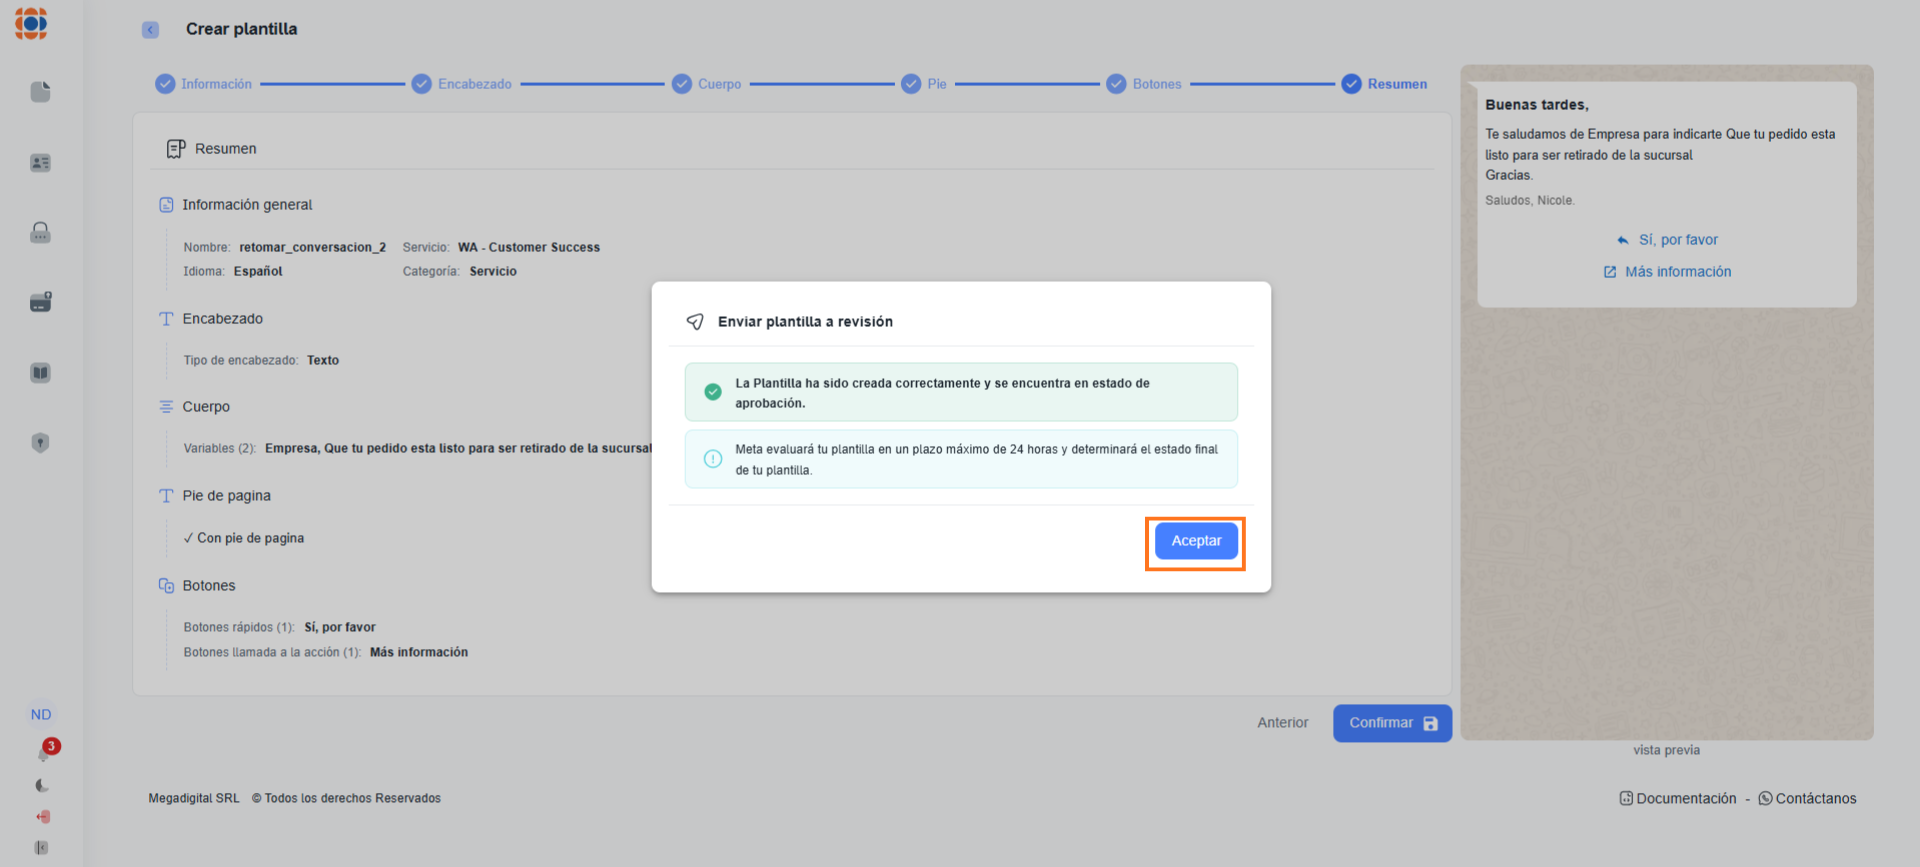Open the Documentación link in footer
Viewport: 1920px width, 867px height.
pyautogui.click(x=1678, y=799)
